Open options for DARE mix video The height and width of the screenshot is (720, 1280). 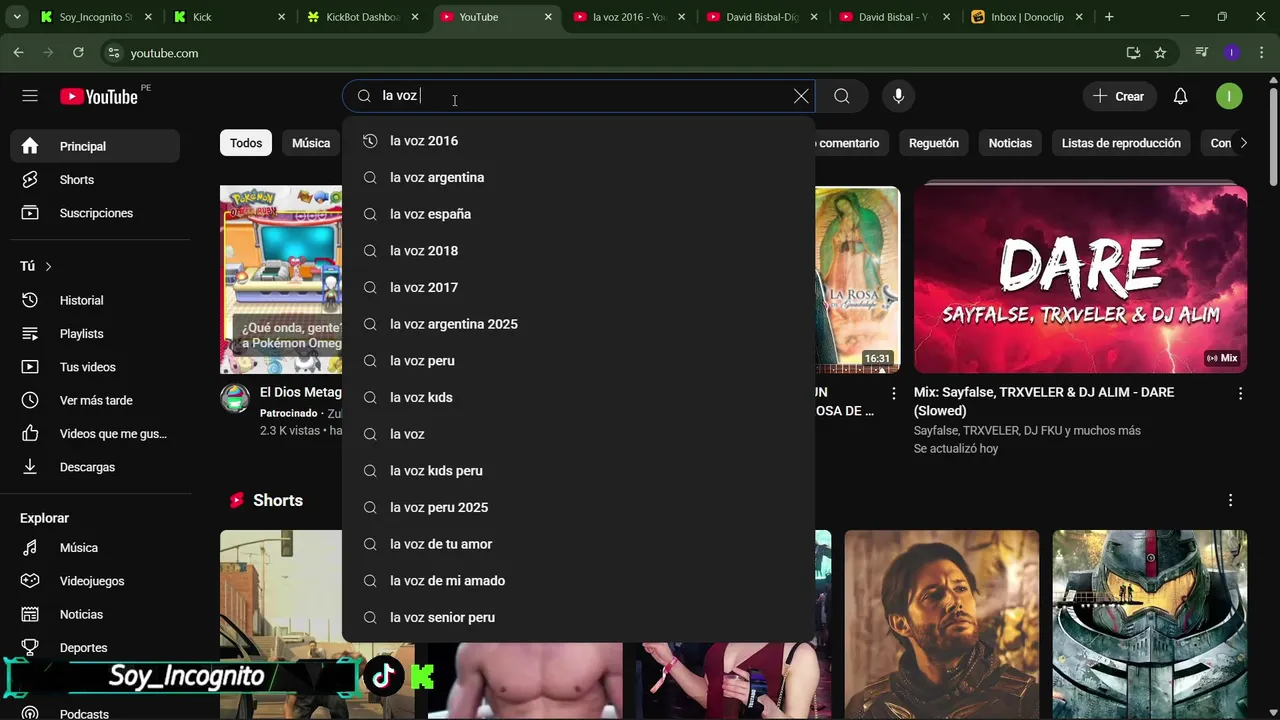[1240, 394]
